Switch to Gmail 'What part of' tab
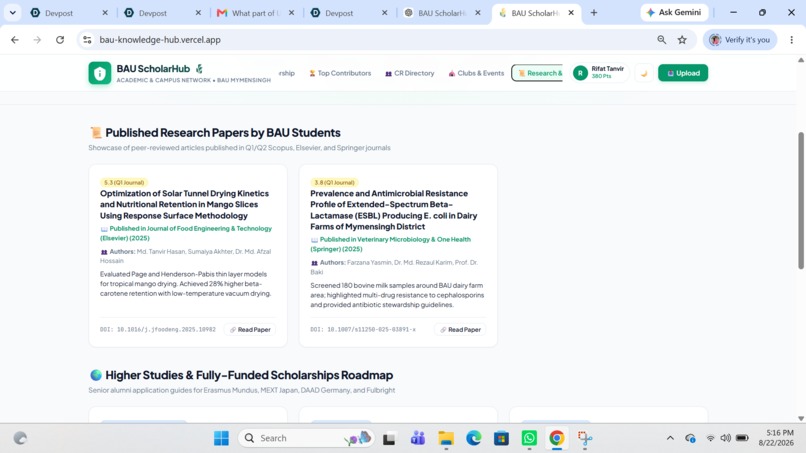Image resolution: width=806 pixels, height=453 pixels. click(x=253, y=13)
